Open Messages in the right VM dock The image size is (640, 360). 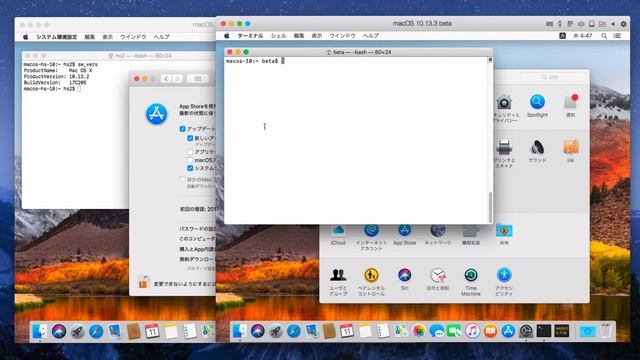pyautogui.click(x=436, y=331)
